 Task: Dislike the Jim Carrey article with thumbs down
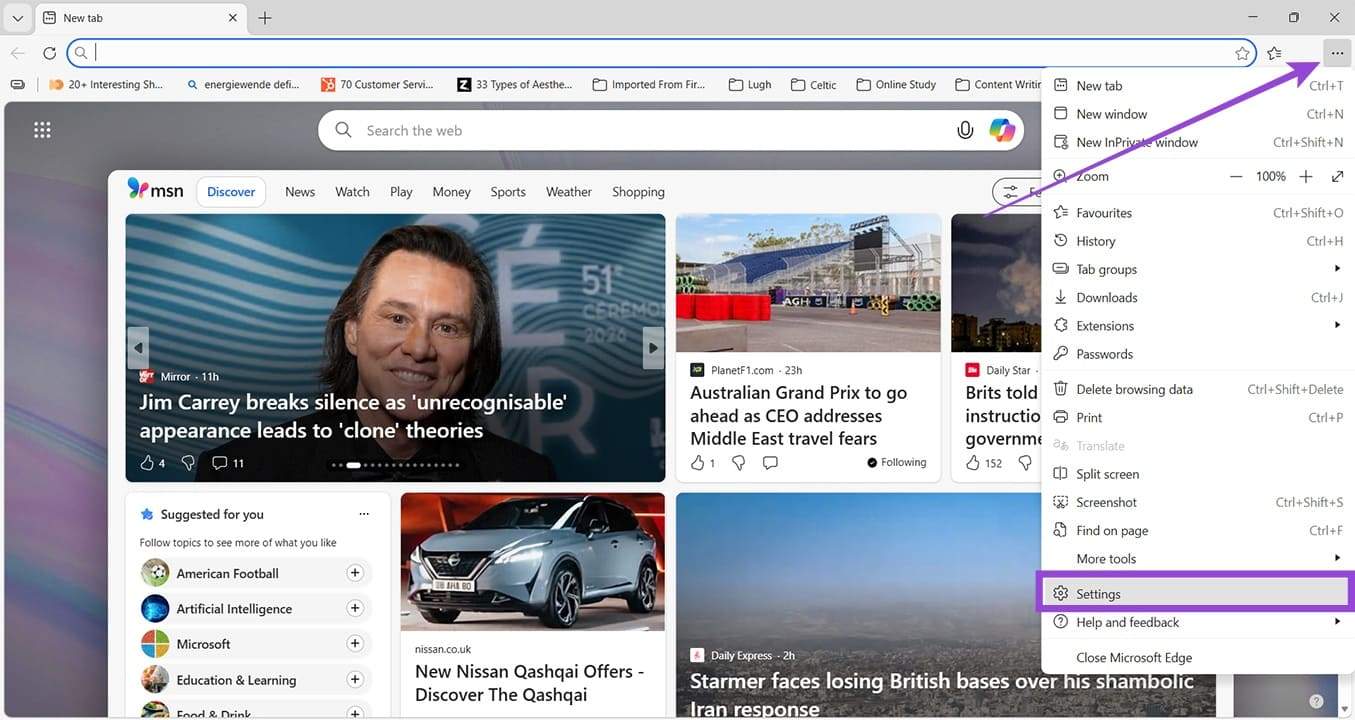tap(187, 462)
